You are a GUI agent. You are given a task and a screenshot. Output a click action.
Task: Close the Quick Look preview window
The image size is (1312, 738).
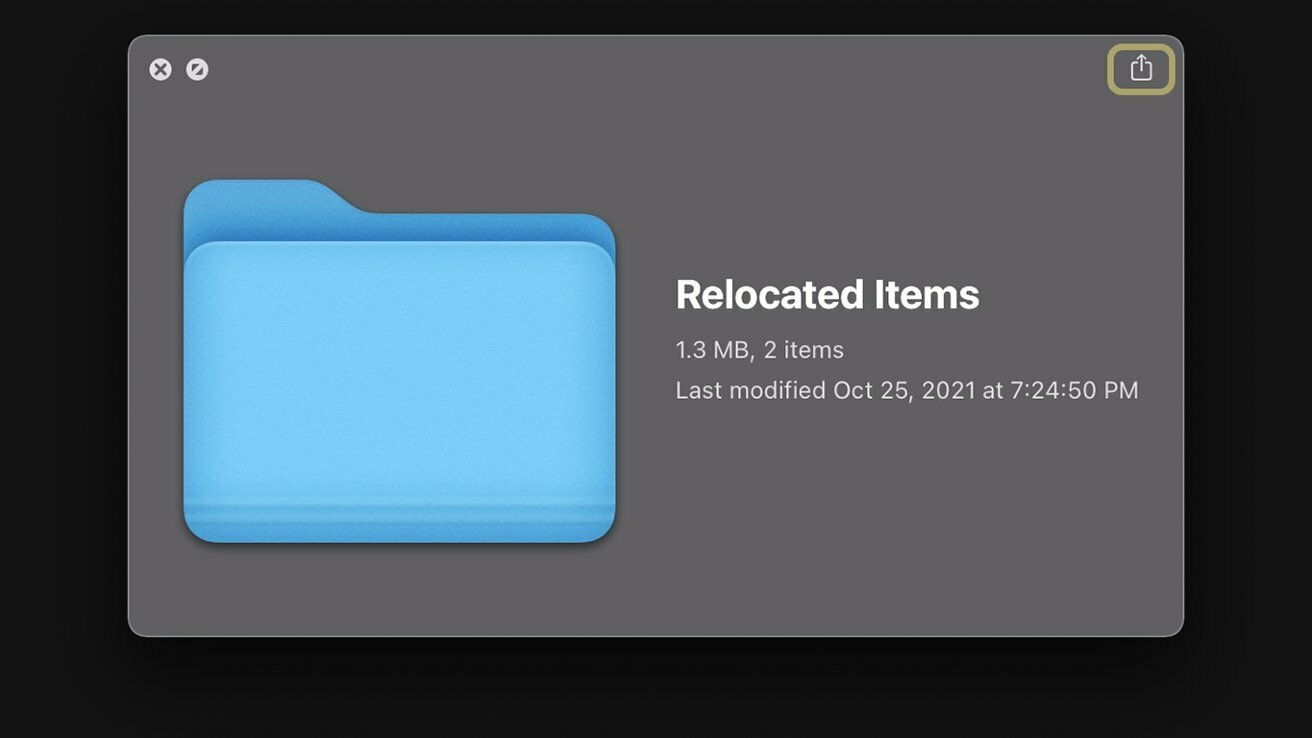click(160, 69)
